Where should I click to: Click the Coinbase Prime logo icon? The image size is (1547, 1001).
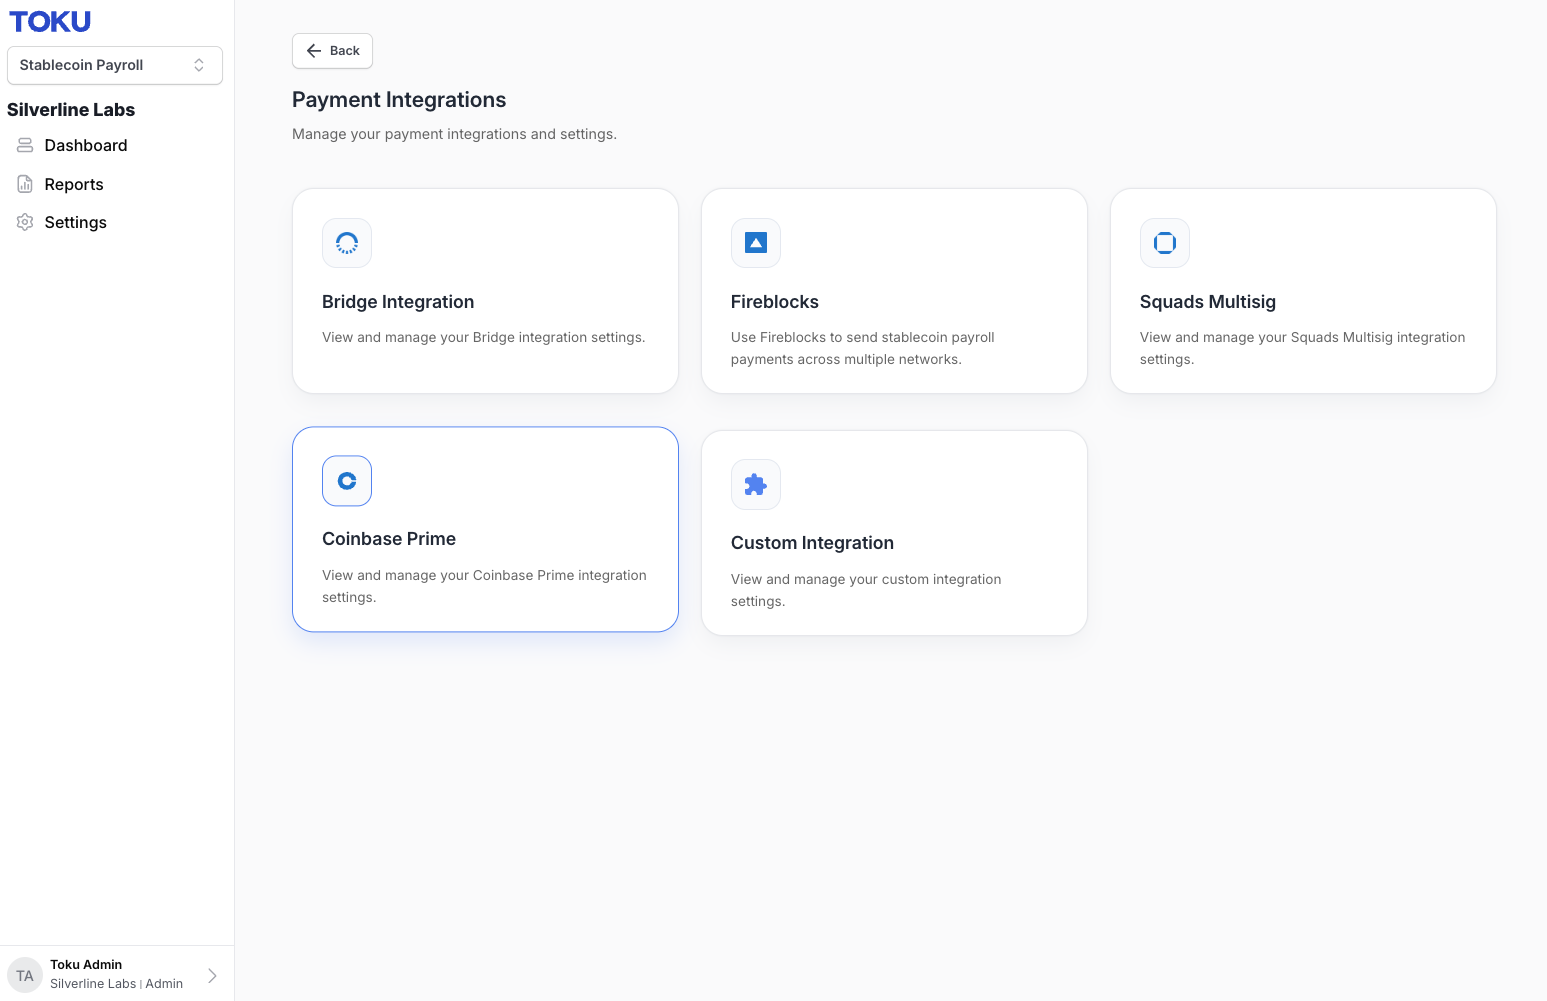pyautogui.click(x=347, y=481)
